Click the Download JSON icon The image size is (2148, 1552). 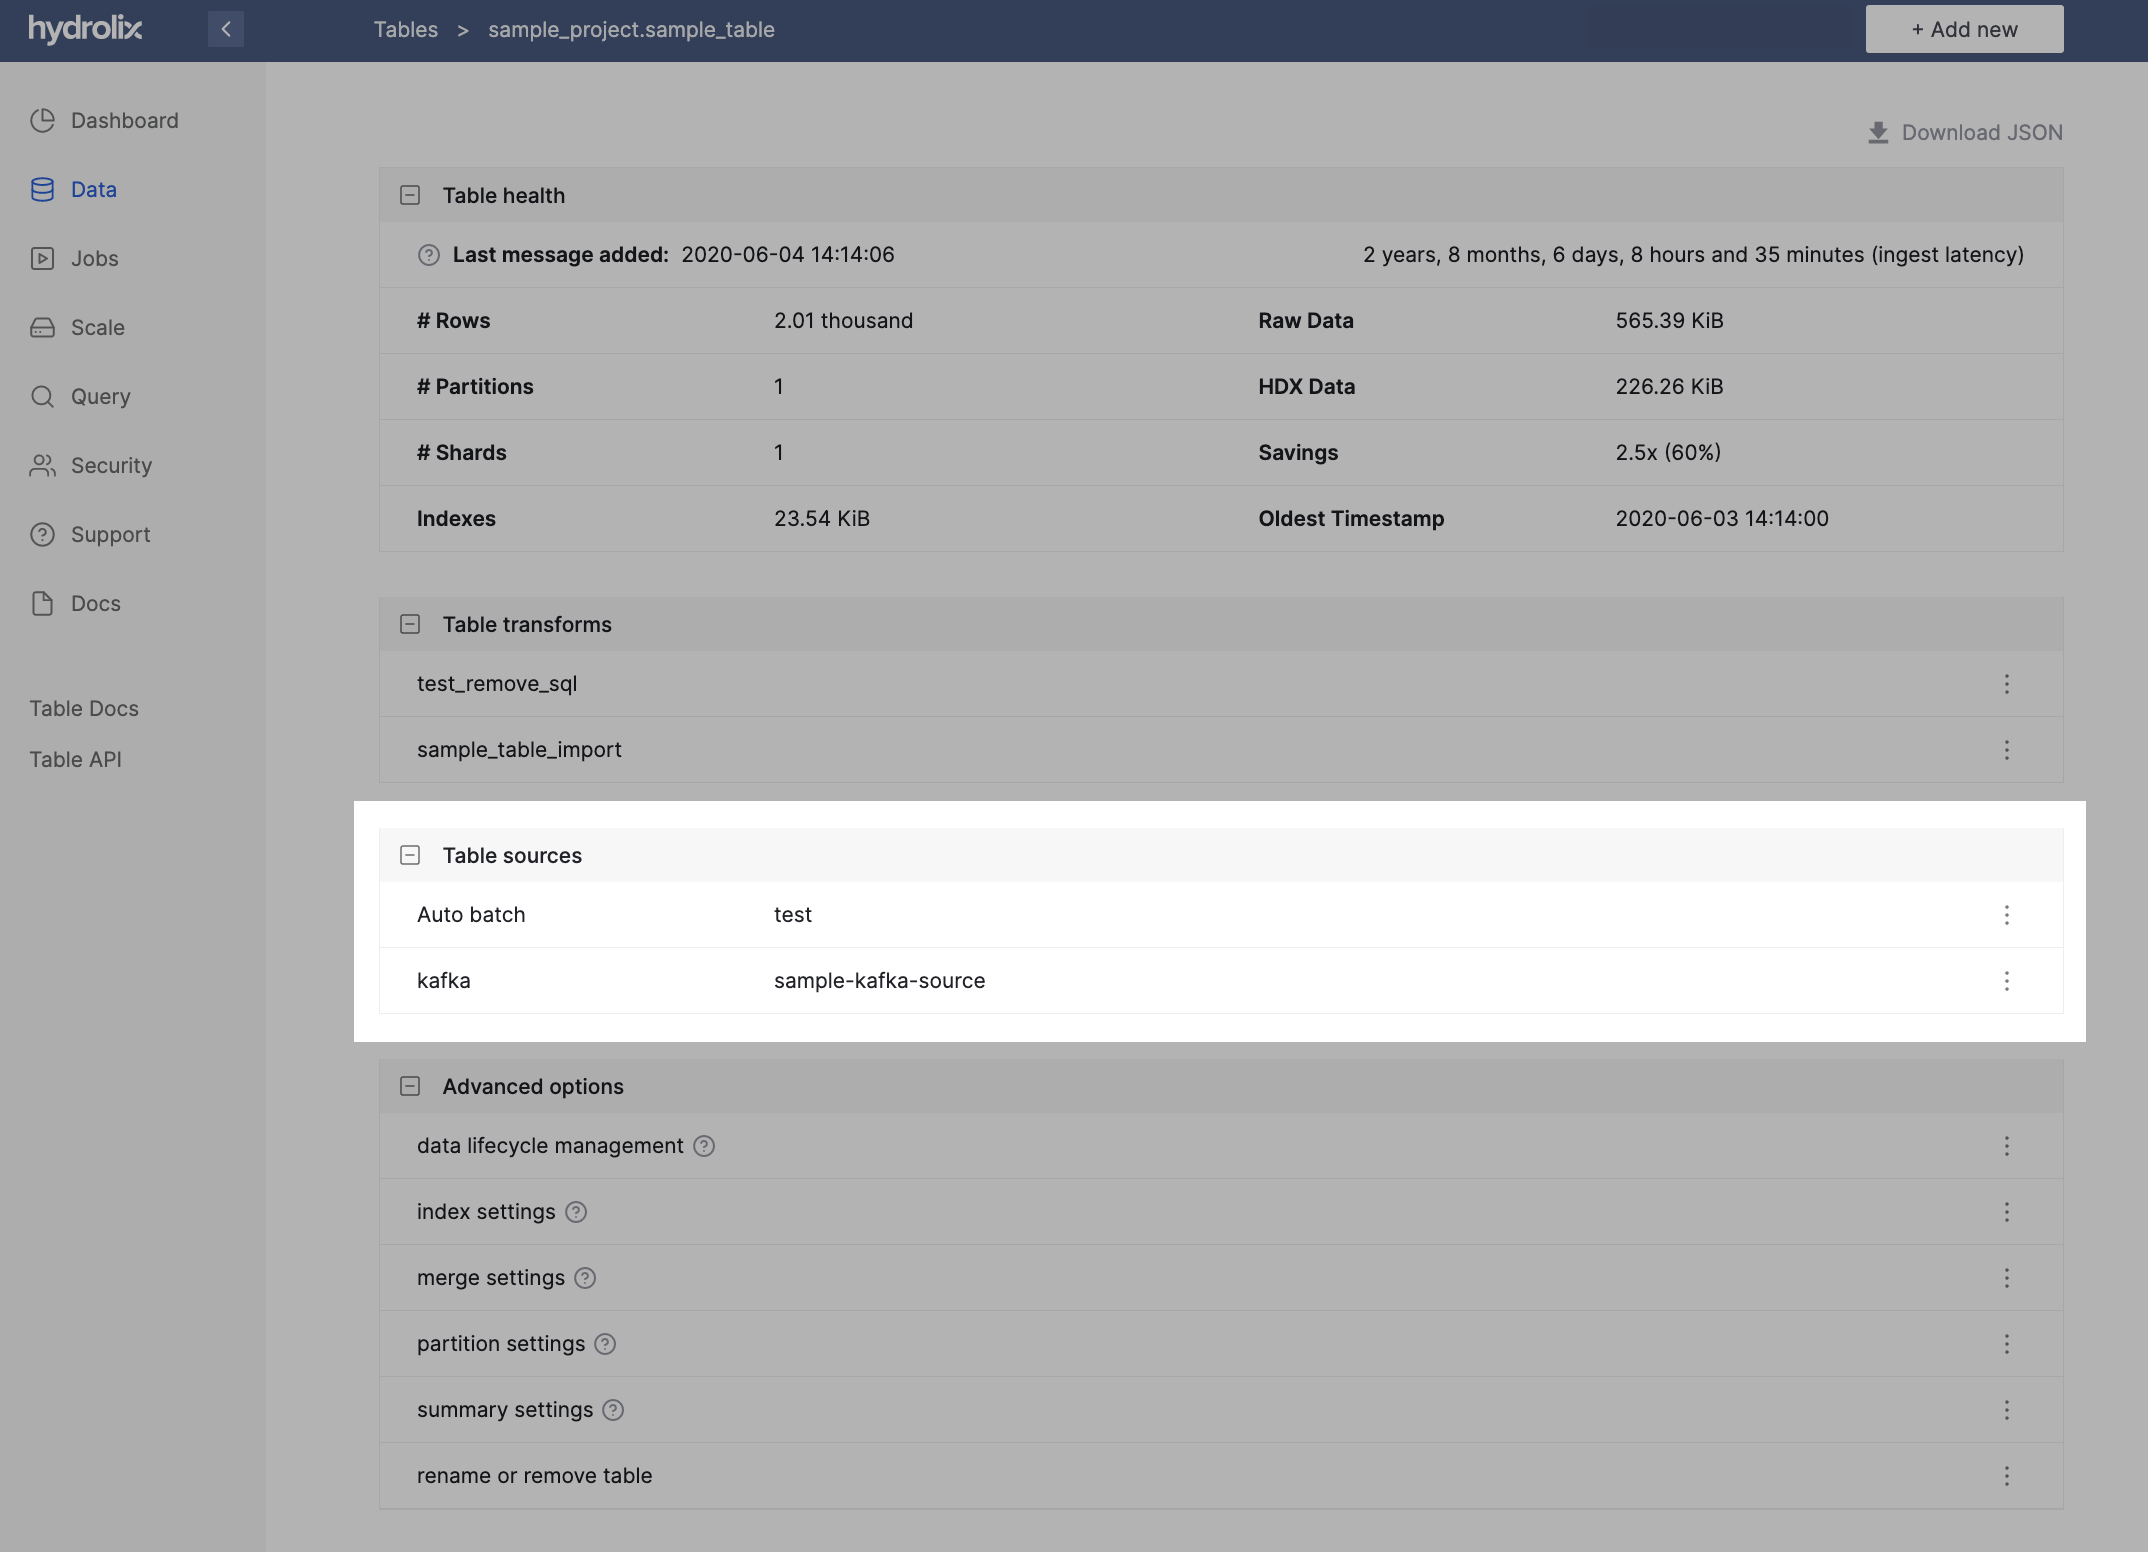click(1878, 133)
